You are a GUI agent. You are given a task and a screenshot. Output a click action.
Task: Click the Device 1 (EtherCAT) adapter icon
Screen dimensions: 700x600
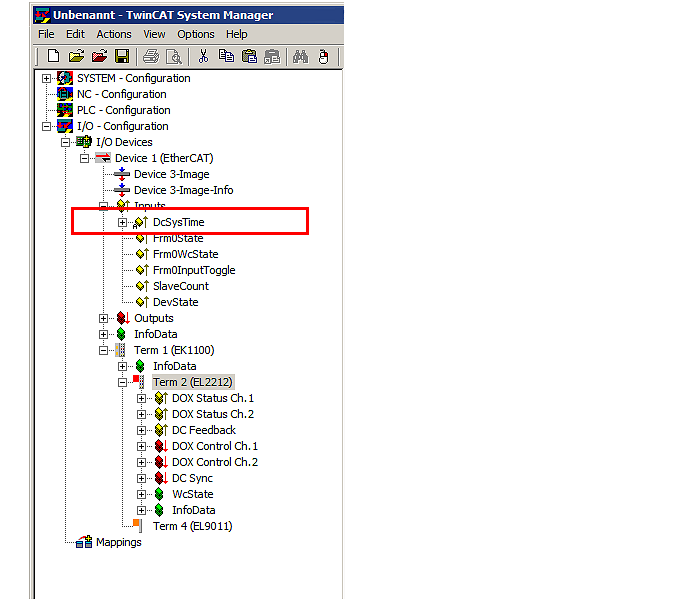(x=103, y=158)
